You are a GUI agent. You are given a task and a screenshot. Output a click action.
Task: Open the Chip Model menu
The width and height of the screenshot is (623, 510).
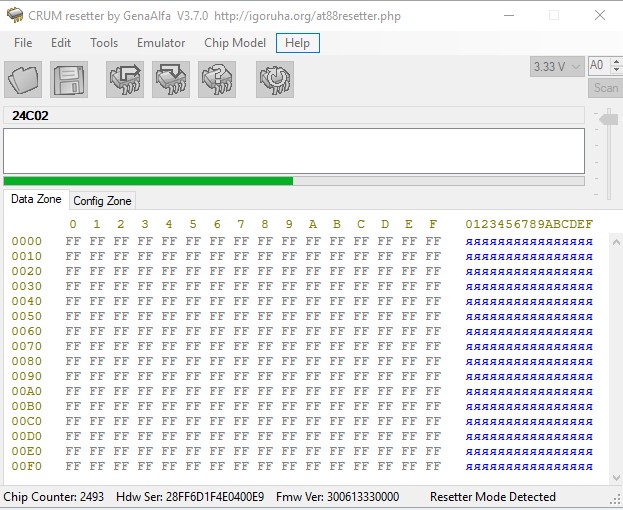coord(235,43)
